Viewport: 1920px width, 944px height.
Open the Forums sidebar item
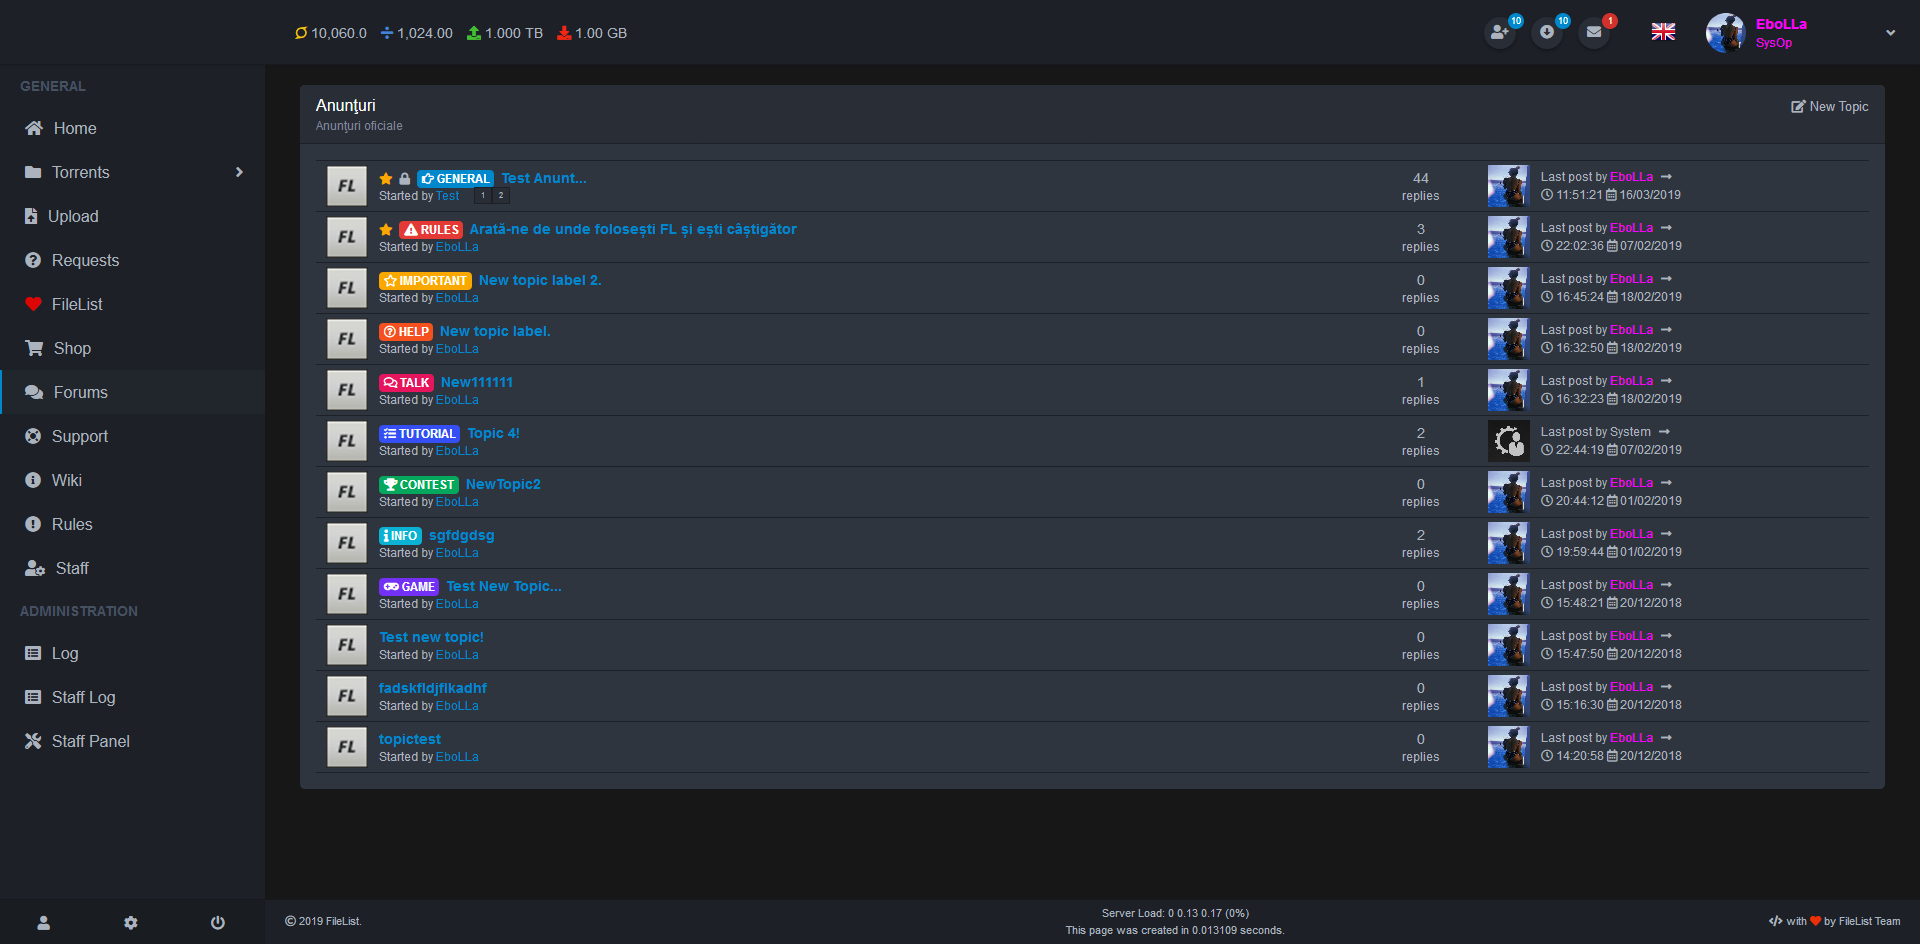[80, 392]
